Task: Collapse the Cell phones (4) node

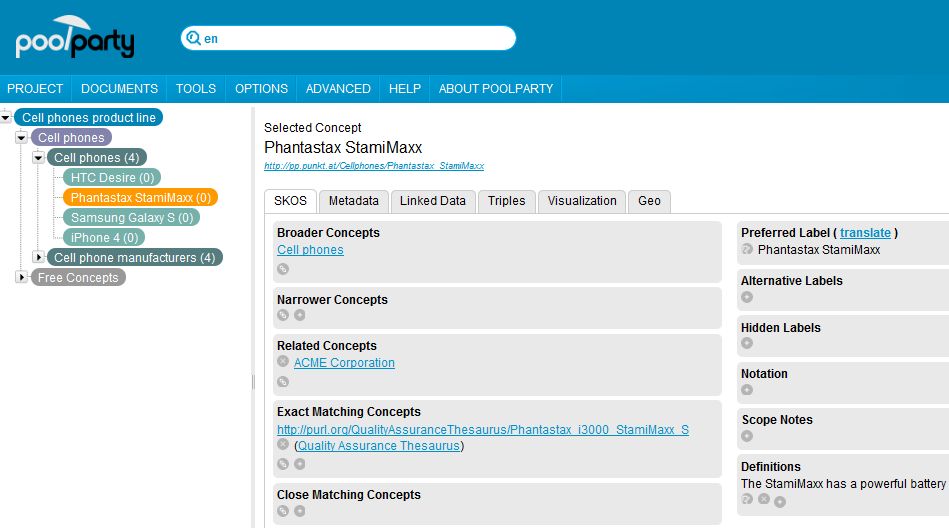Action: [x=38, y=157]
